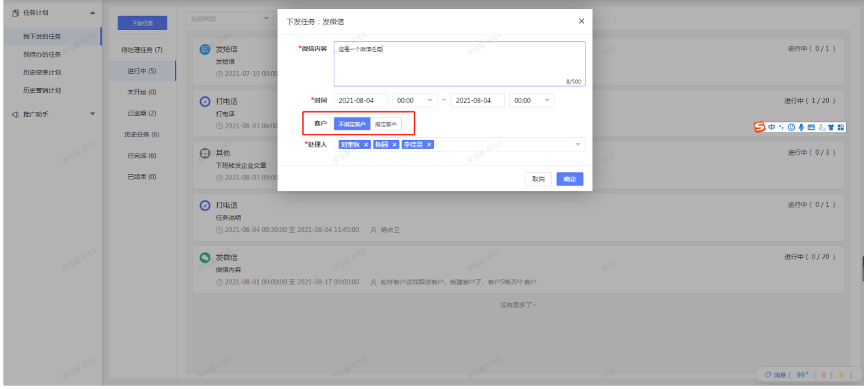Click the 下发任务 button

click(142, 23)
